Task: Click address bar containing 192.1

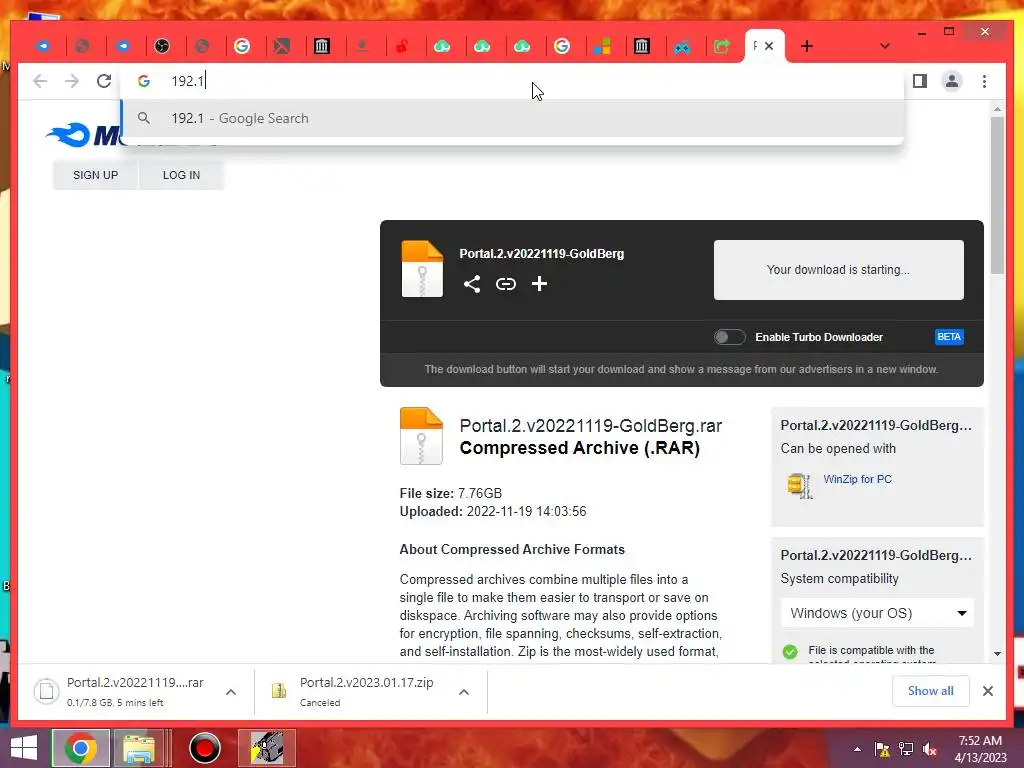Action: tap(513, 81)
